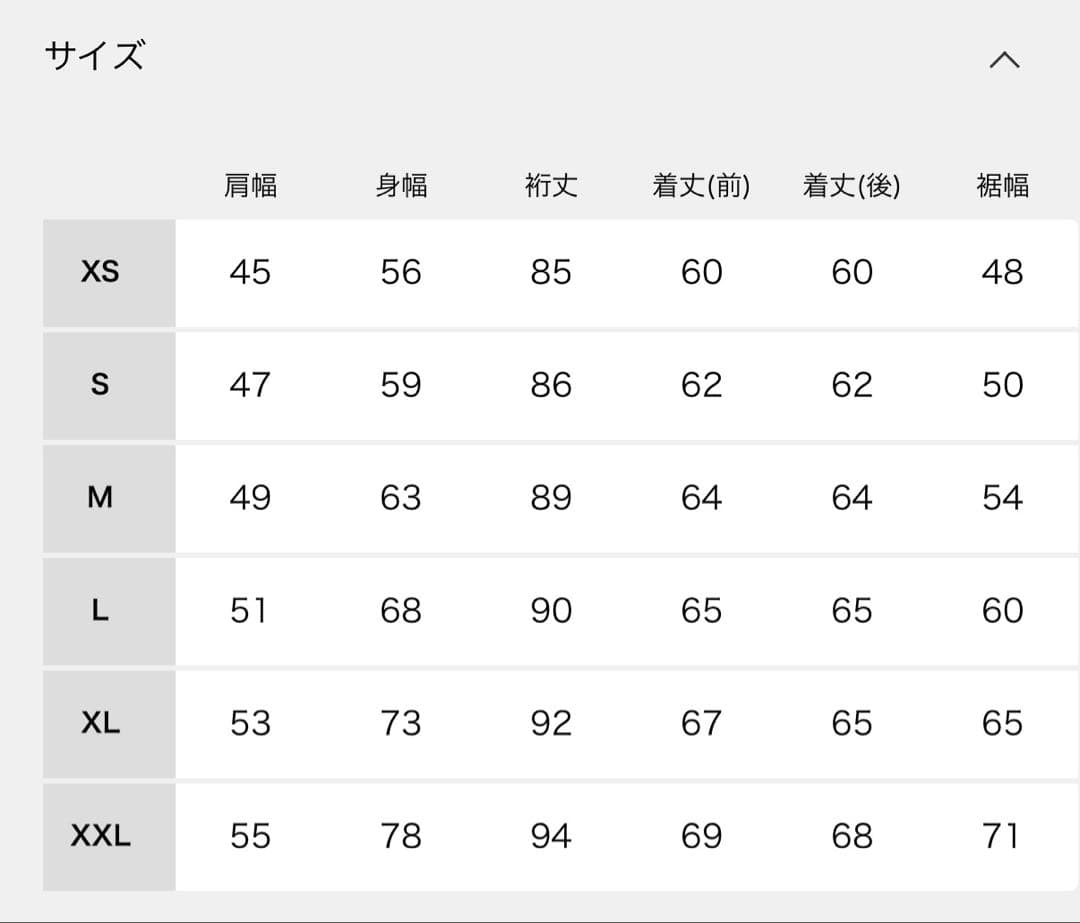
Task: Select the XL size row label
Action: (x=98, y=723)
